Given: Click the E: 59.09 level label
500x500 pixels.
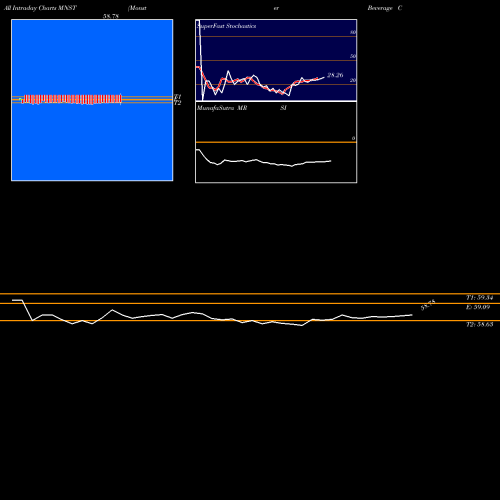Looking at the screenshot, I should (x=478, y=307).
